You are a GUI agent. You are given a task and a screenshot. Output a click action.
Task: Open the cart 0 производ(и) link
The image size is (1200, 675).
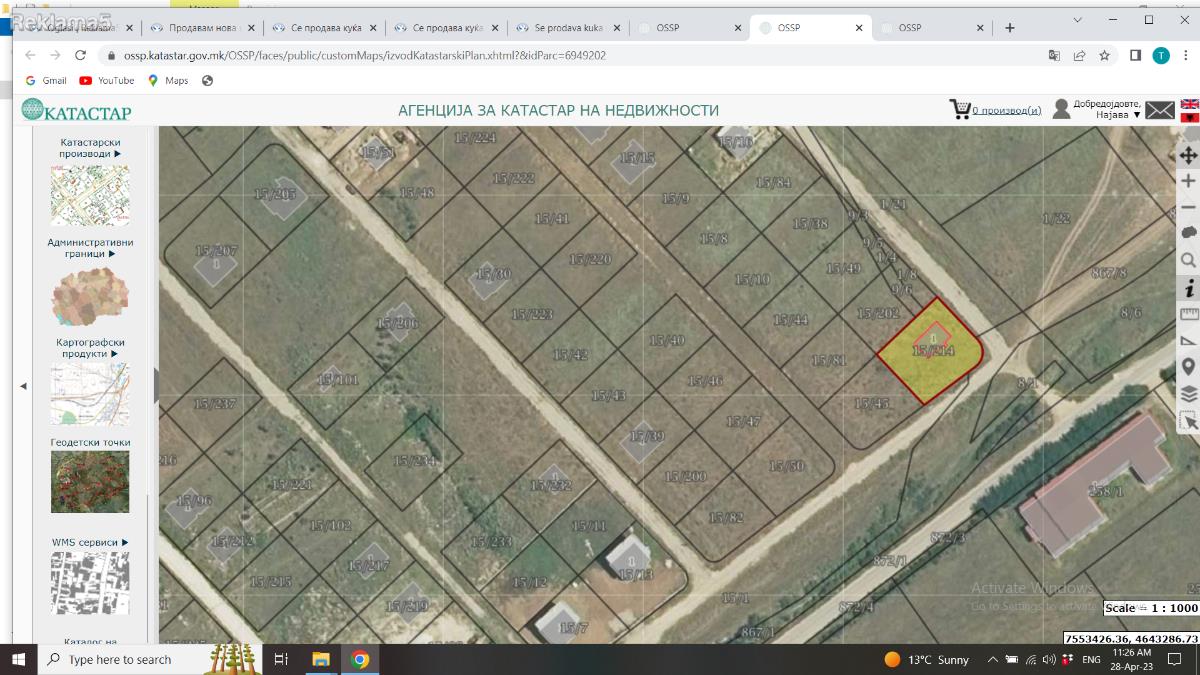click(x=1006, y=110)
